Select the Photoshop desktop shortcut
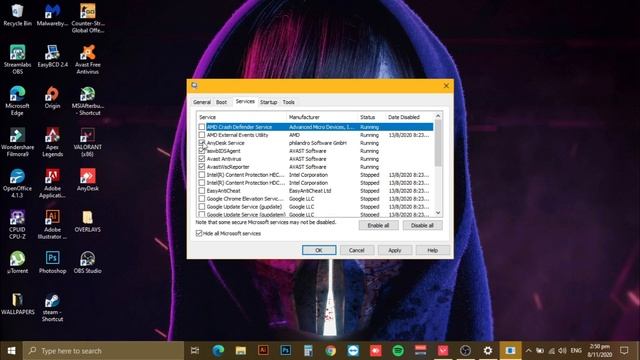Image resolution: width=640 pixels, height=360 pixels. pos(52,262)
